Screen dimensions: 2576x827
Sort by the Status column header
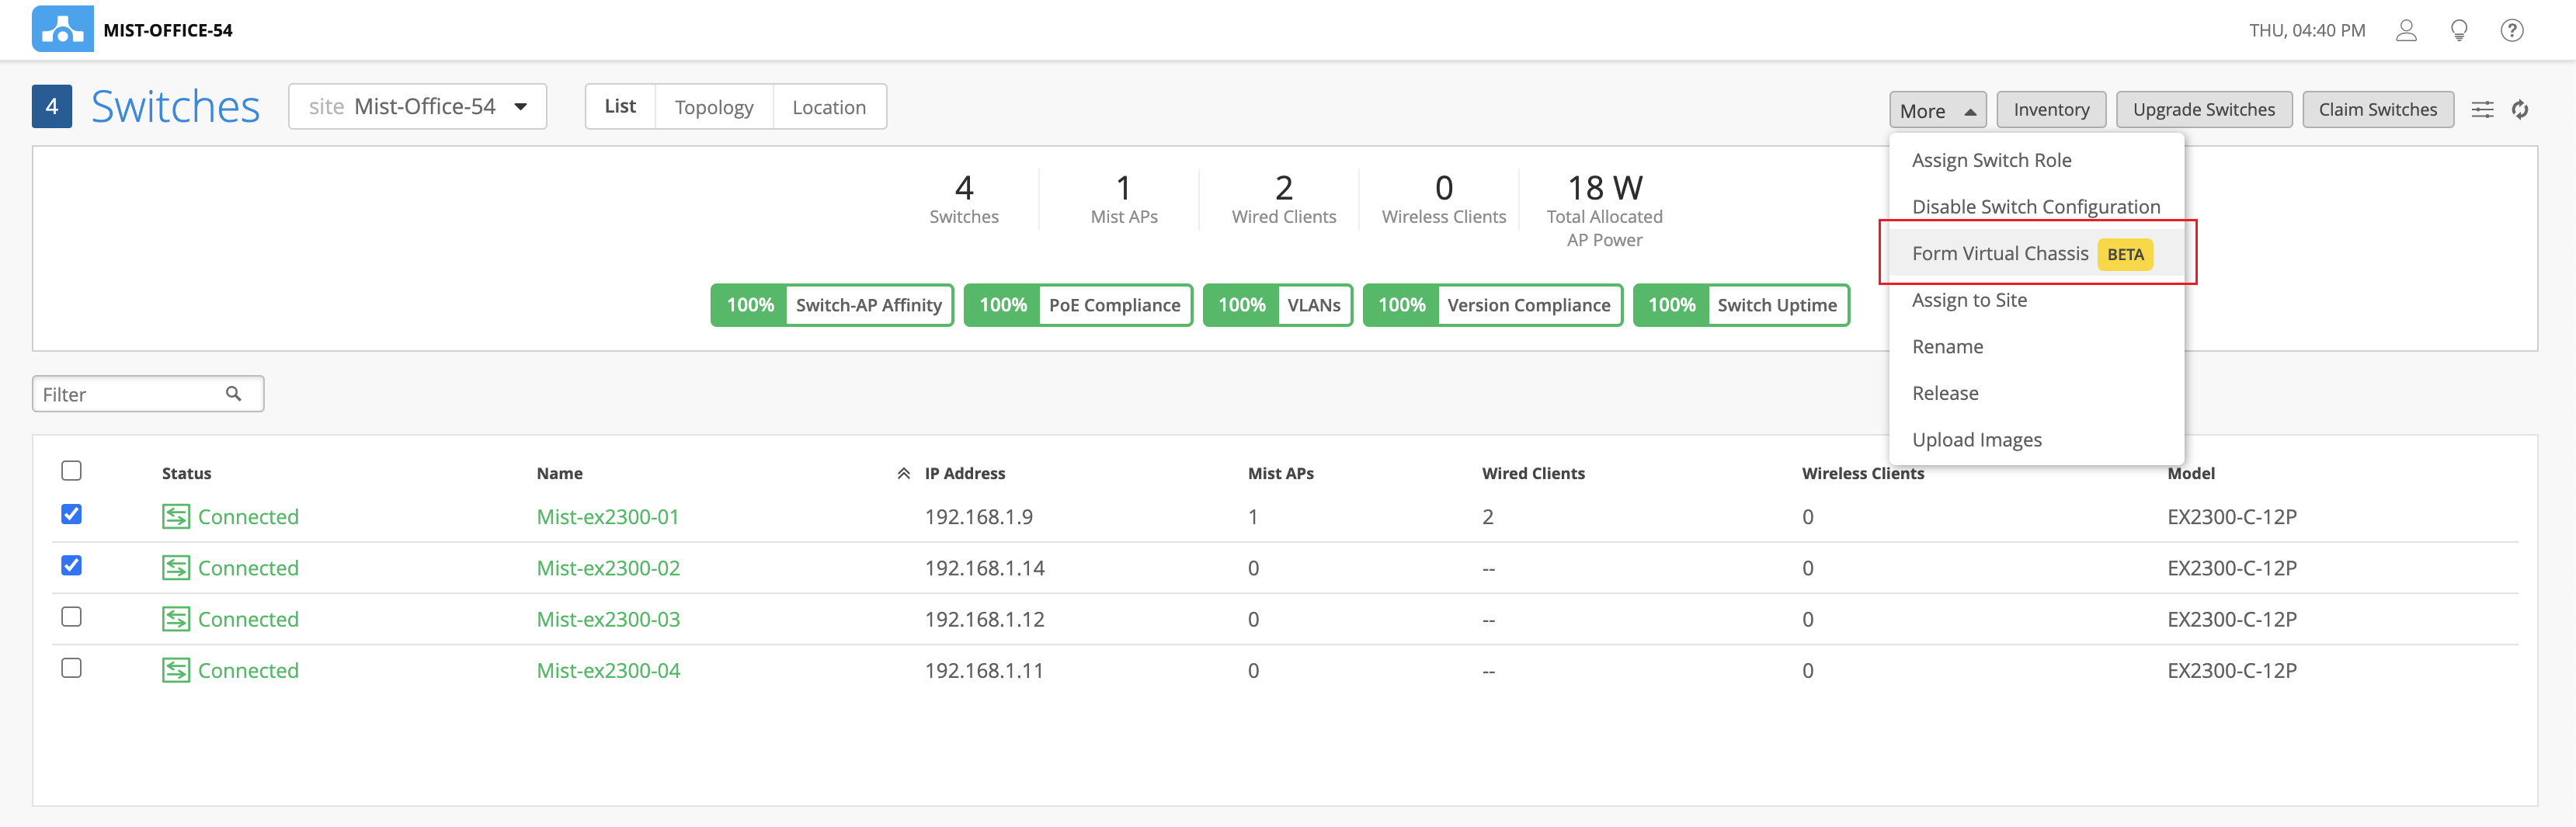click(x=187, y=473)
